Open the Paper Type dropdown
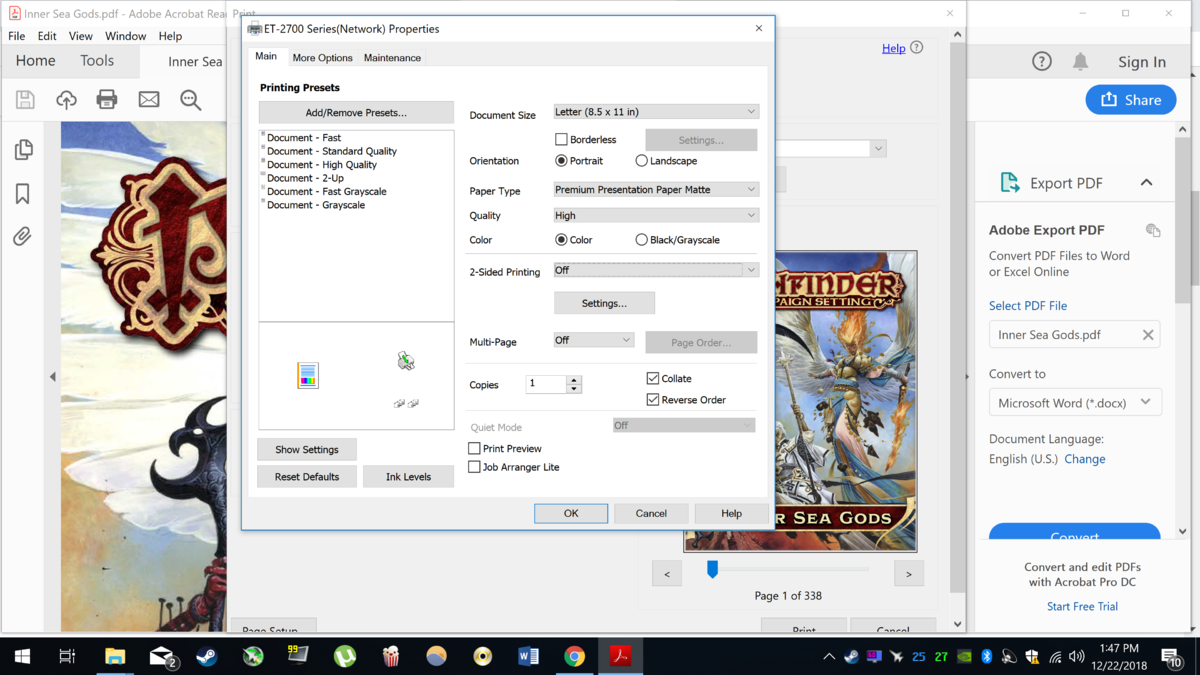 point(655,190)
